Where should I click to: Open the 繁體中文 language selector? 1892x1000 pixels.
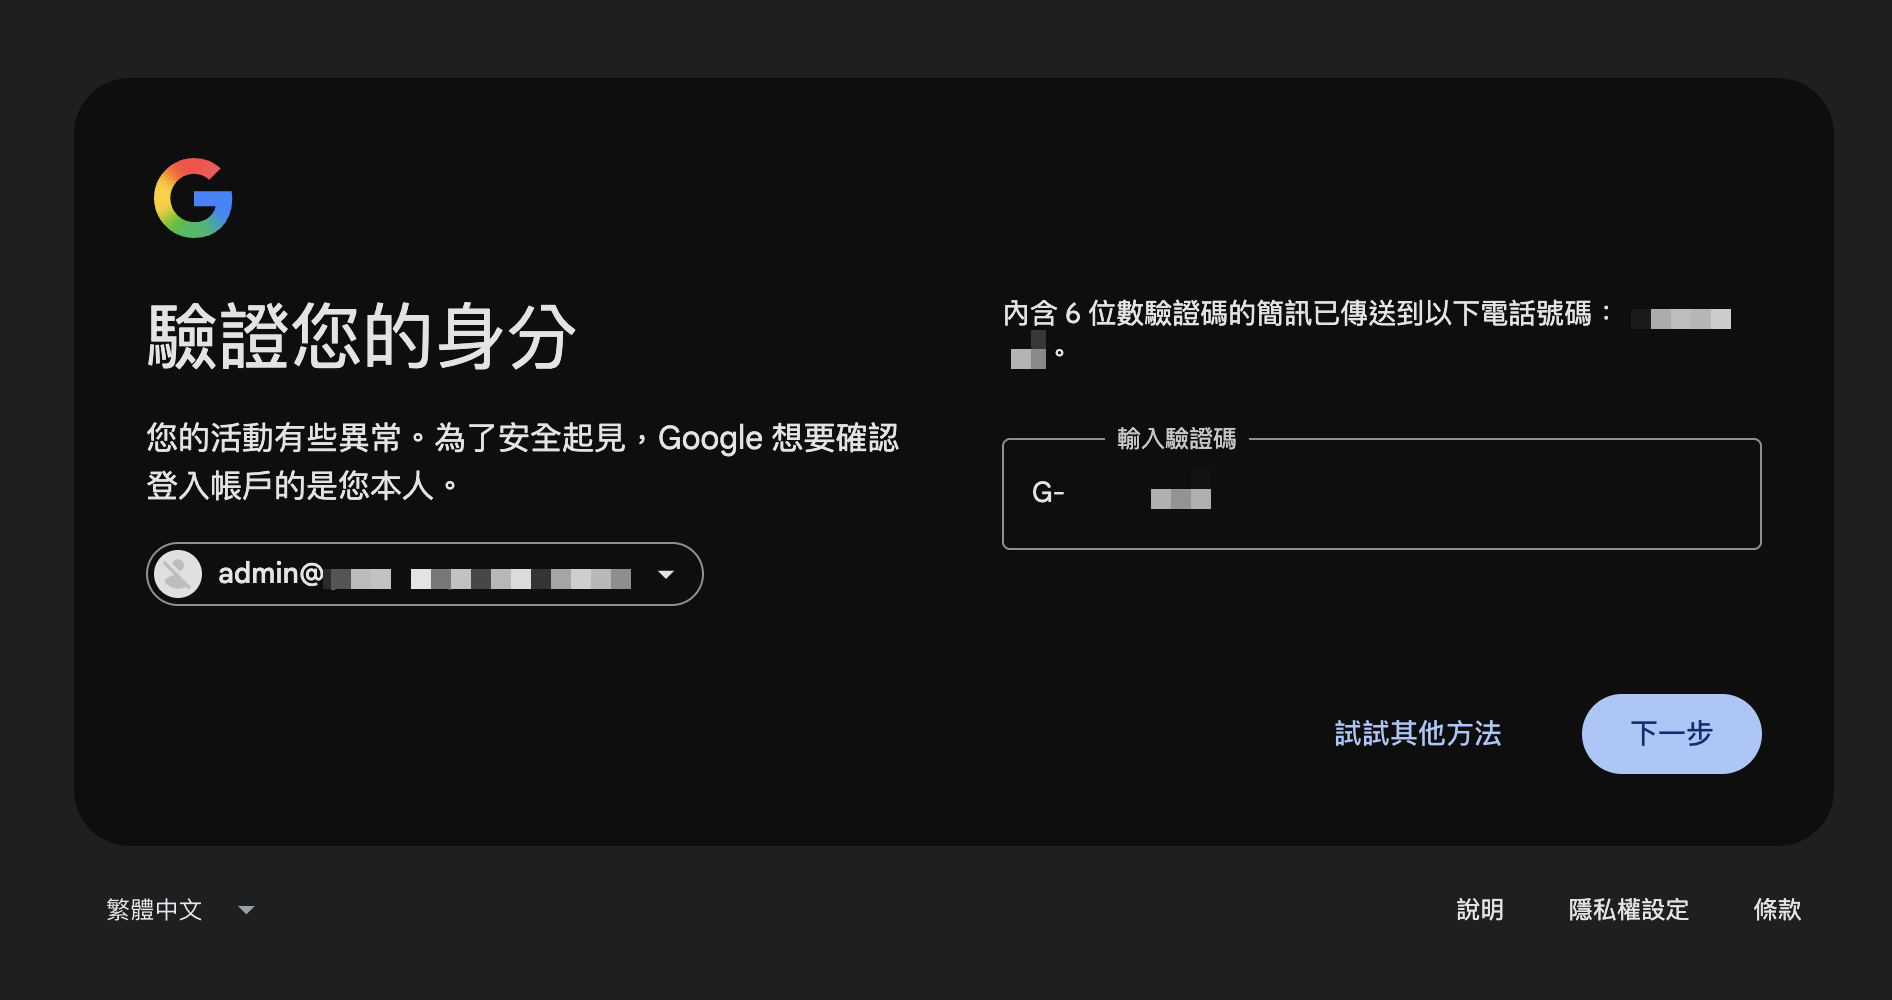coord(180,910)
